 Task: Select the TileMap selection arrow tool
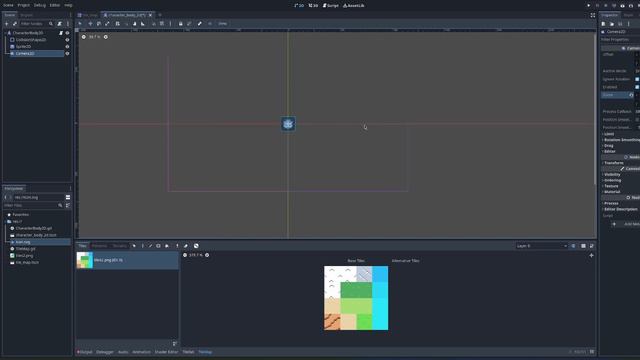tap(134, 246)
